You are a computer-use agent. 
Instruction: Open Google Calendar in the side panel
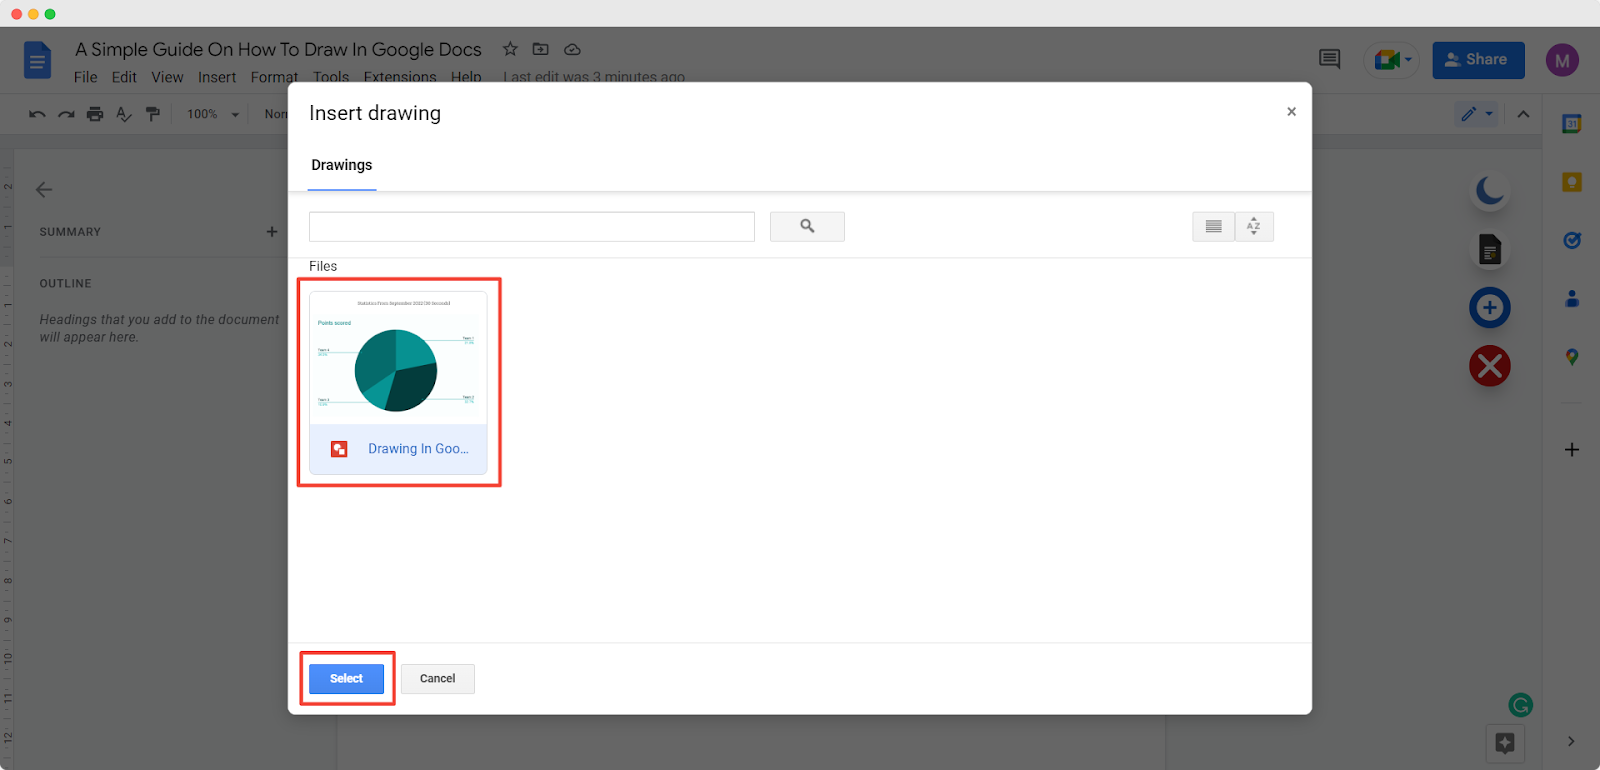pyautogui.click(x=1572, y=124)
